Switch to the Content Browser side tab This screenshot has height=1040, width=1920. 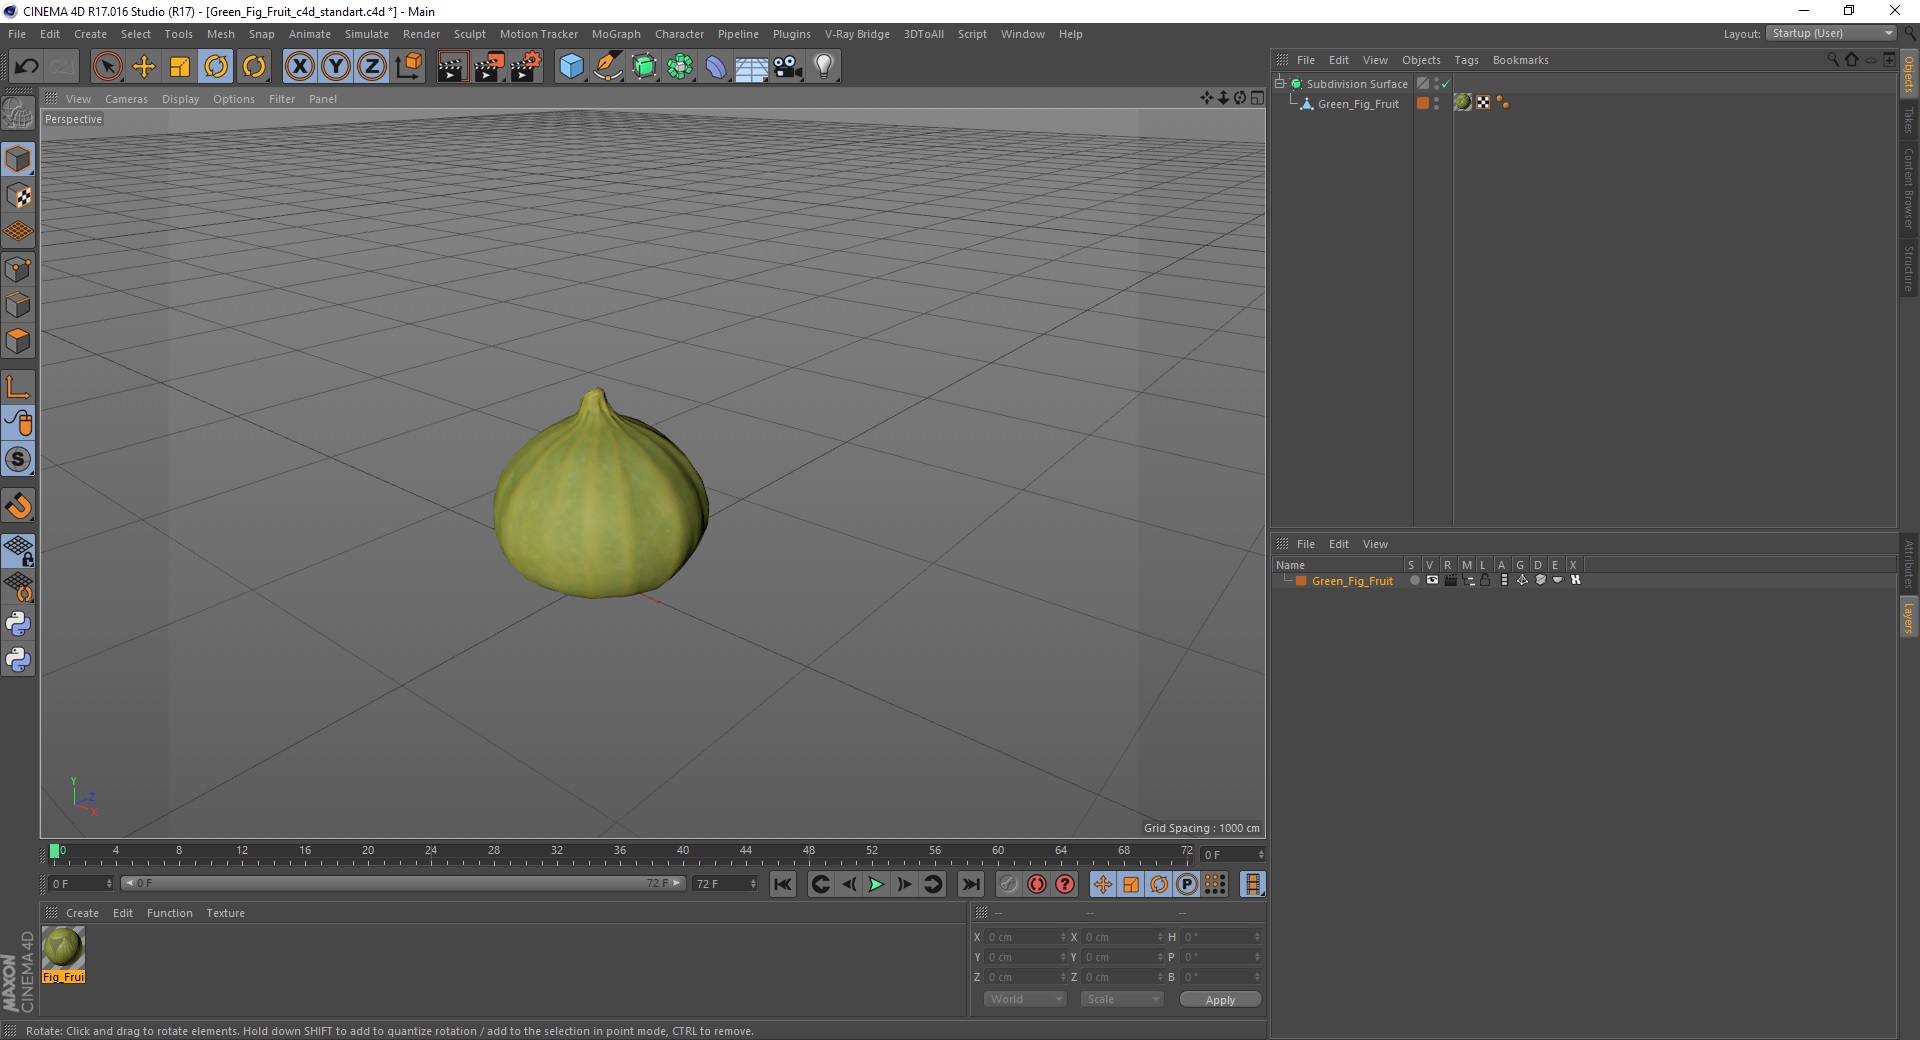[1909, 188]
